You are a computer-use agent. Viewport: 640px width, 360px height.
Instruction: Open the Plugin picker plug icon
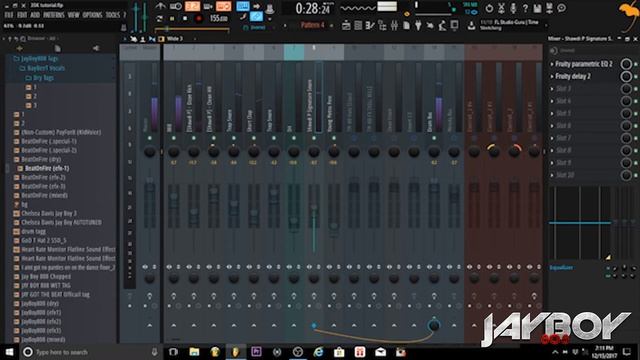click(x=418, y=26)
